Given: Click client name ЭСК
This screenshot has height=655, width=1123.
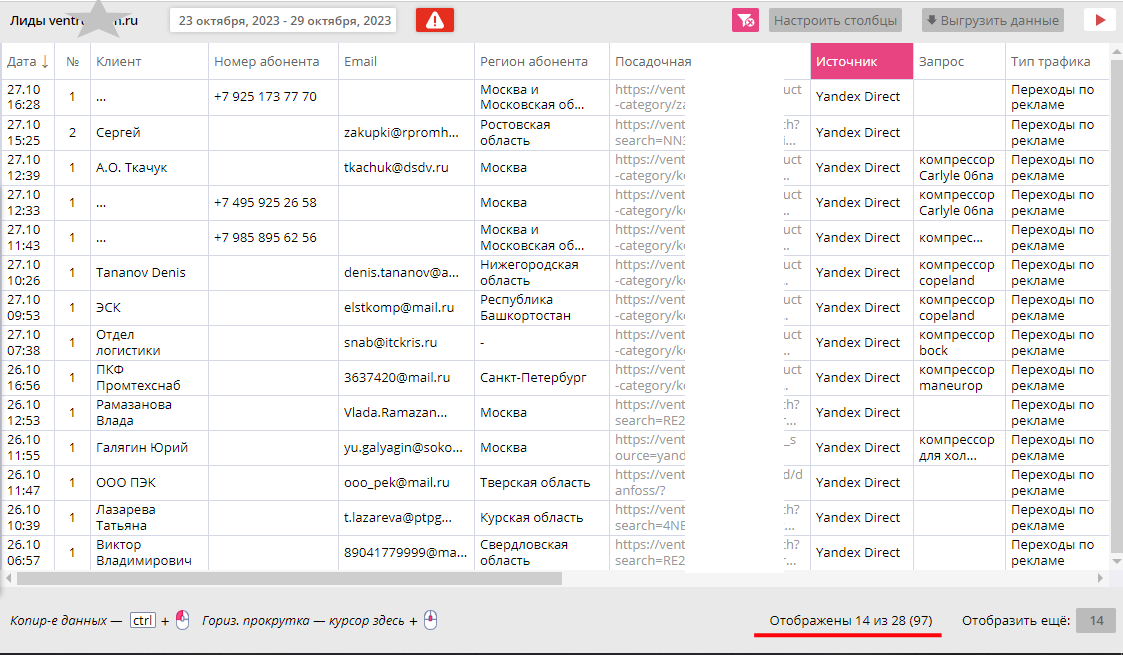Looking at the screenshot, I should point(108,308).
